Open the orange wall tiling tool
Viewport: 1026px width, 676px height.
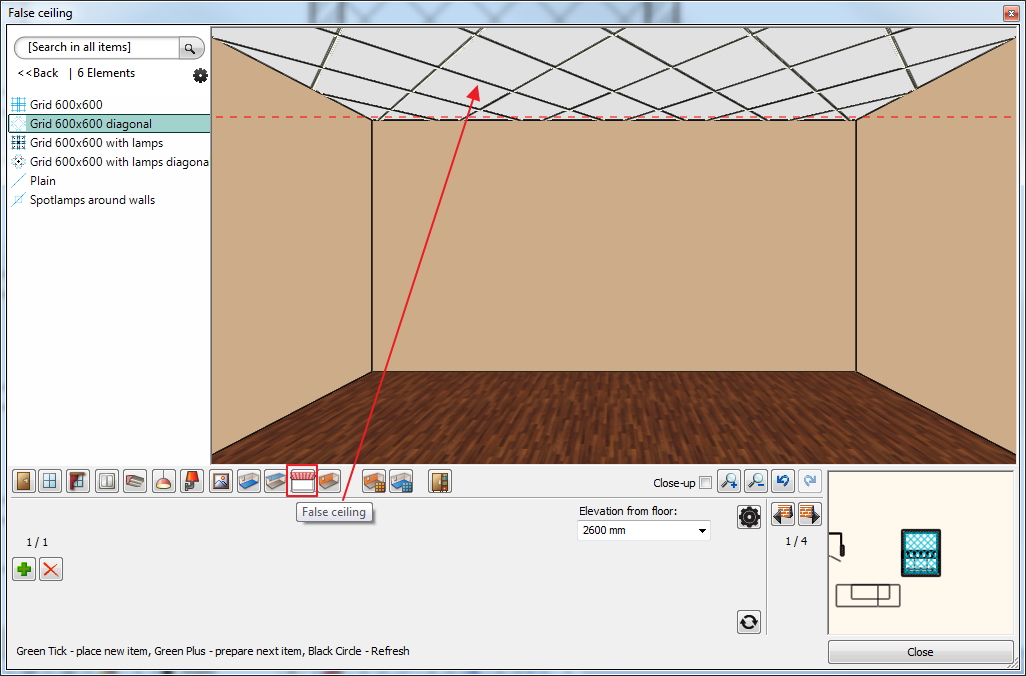coord(374,482)
